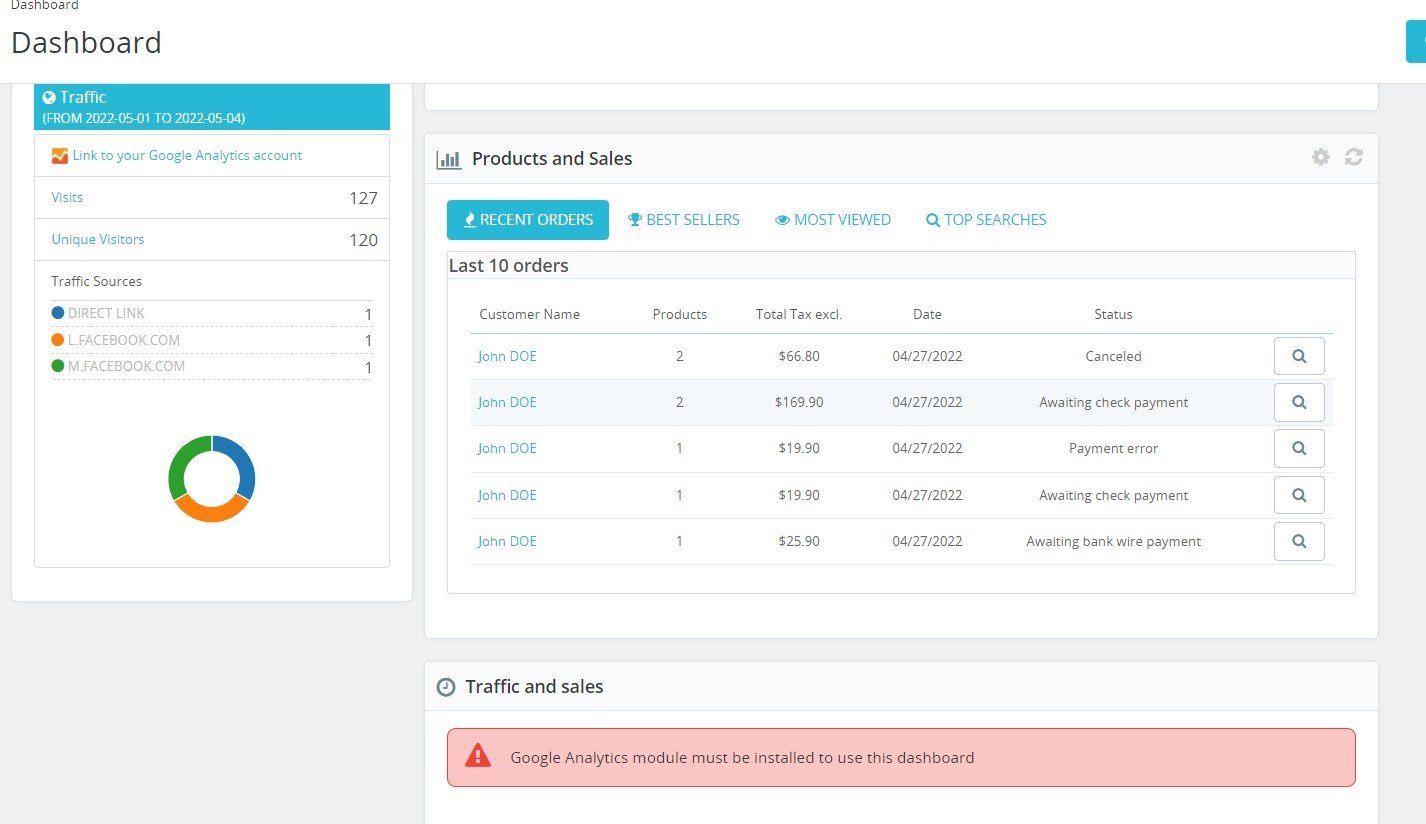
Task: Click the Google Analytics chart icon
Action: click(60, 156)
